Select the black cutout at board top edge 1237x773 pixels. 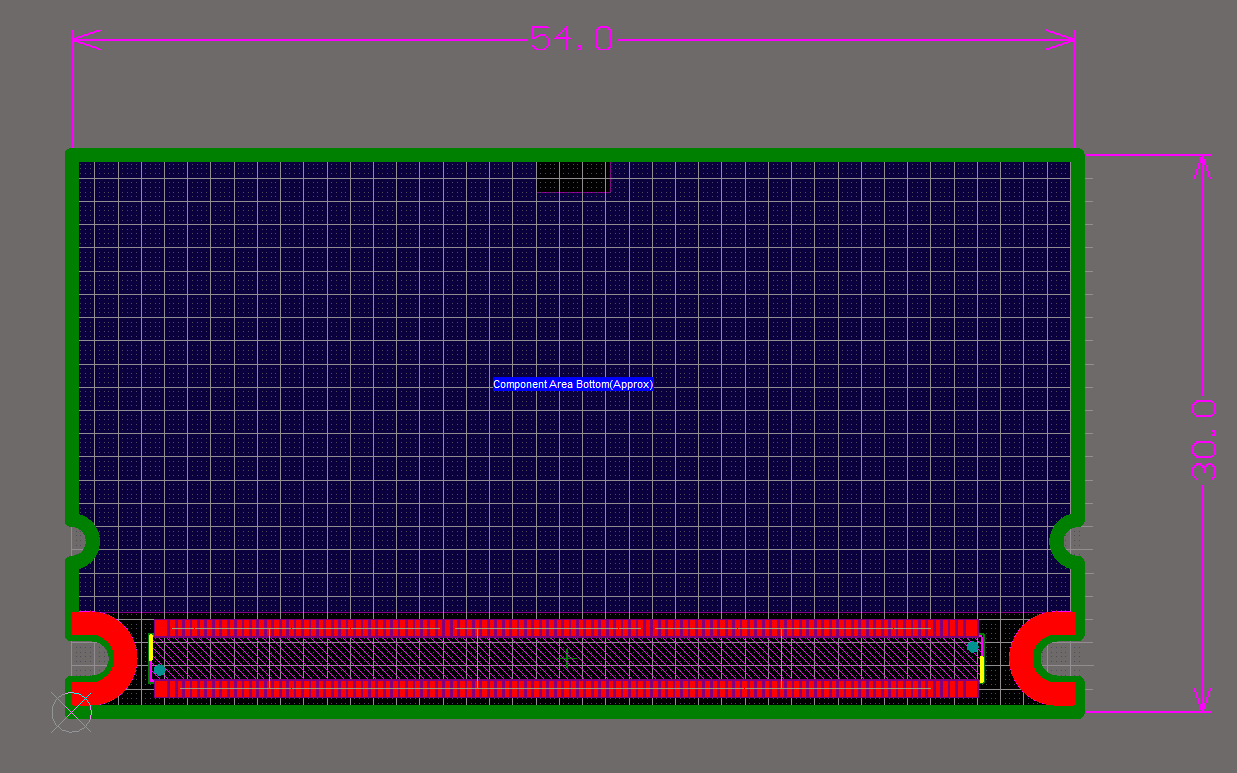(x=573, y=176)
